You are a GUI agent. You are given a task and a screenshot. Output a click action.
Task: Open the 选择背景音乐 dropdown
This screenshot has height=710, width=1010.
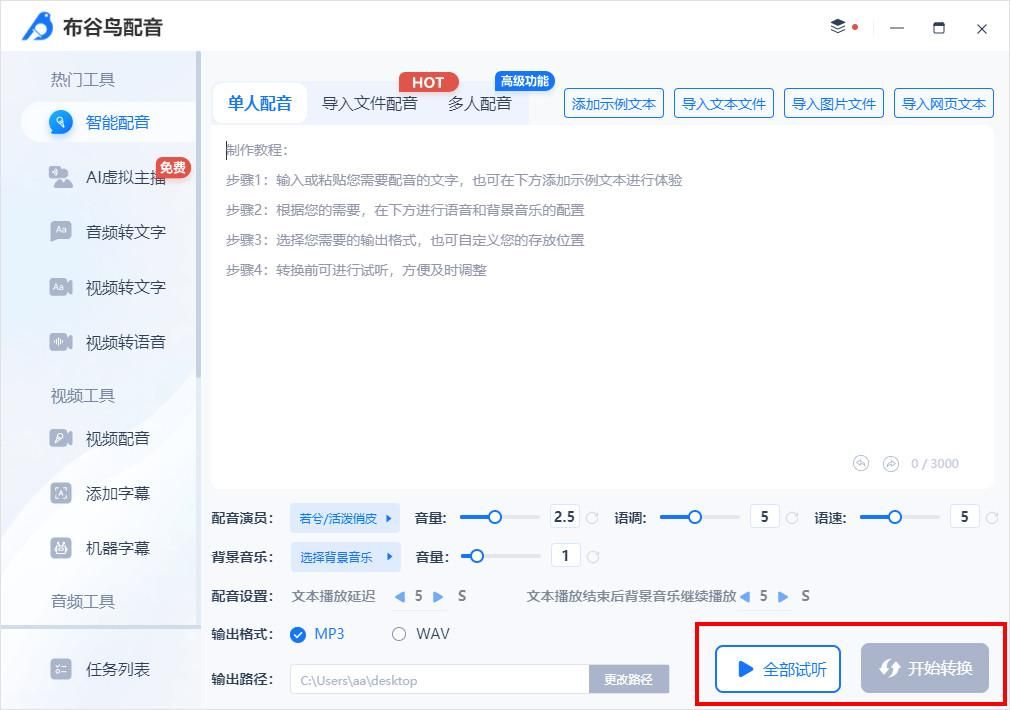(345, 557)
